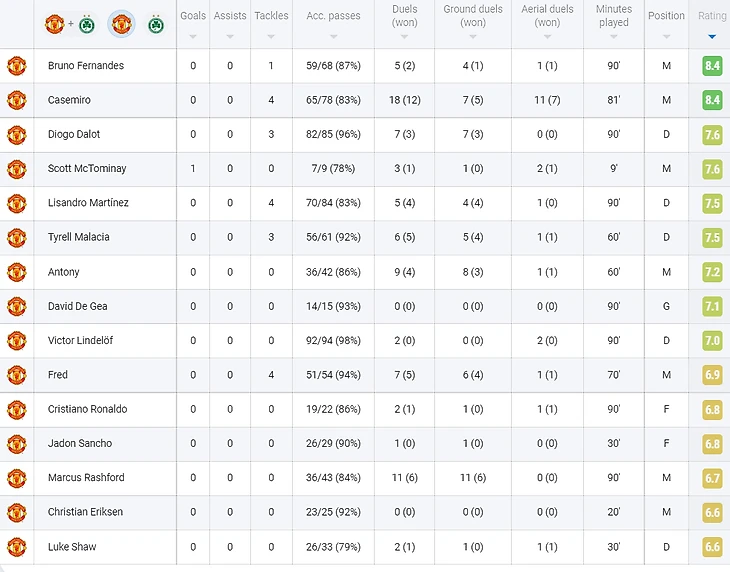Open Marcus Rashford's player link
The height and width of the screenshot is (572, 730).
click(x=87, y=478)
